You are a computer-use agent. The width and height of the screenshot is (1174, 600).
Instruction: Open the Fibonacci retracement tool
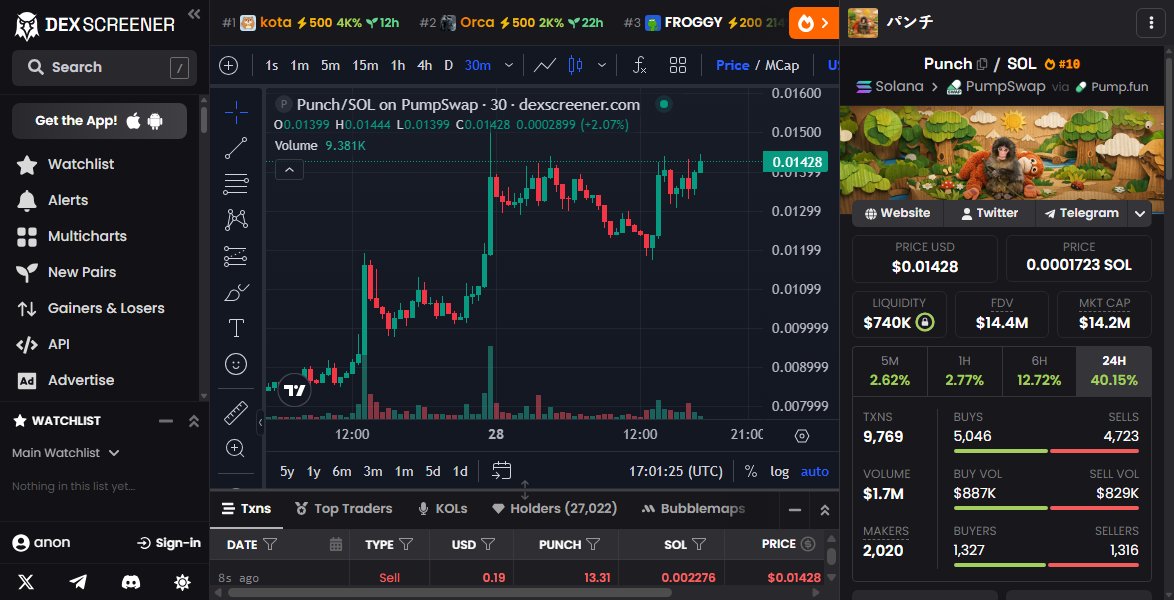click(x=236, y=184)
